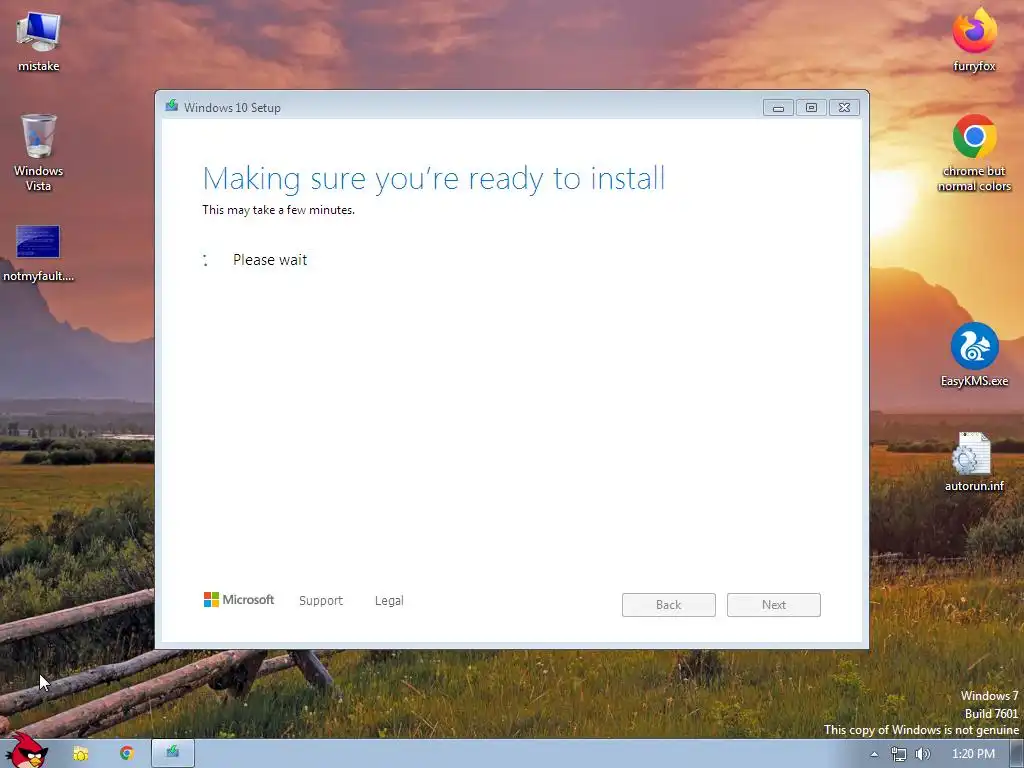Select the 'chrome but normal colors' icon
The height and width of the screenshot is (768, 1024).
[x=974, y=153]
